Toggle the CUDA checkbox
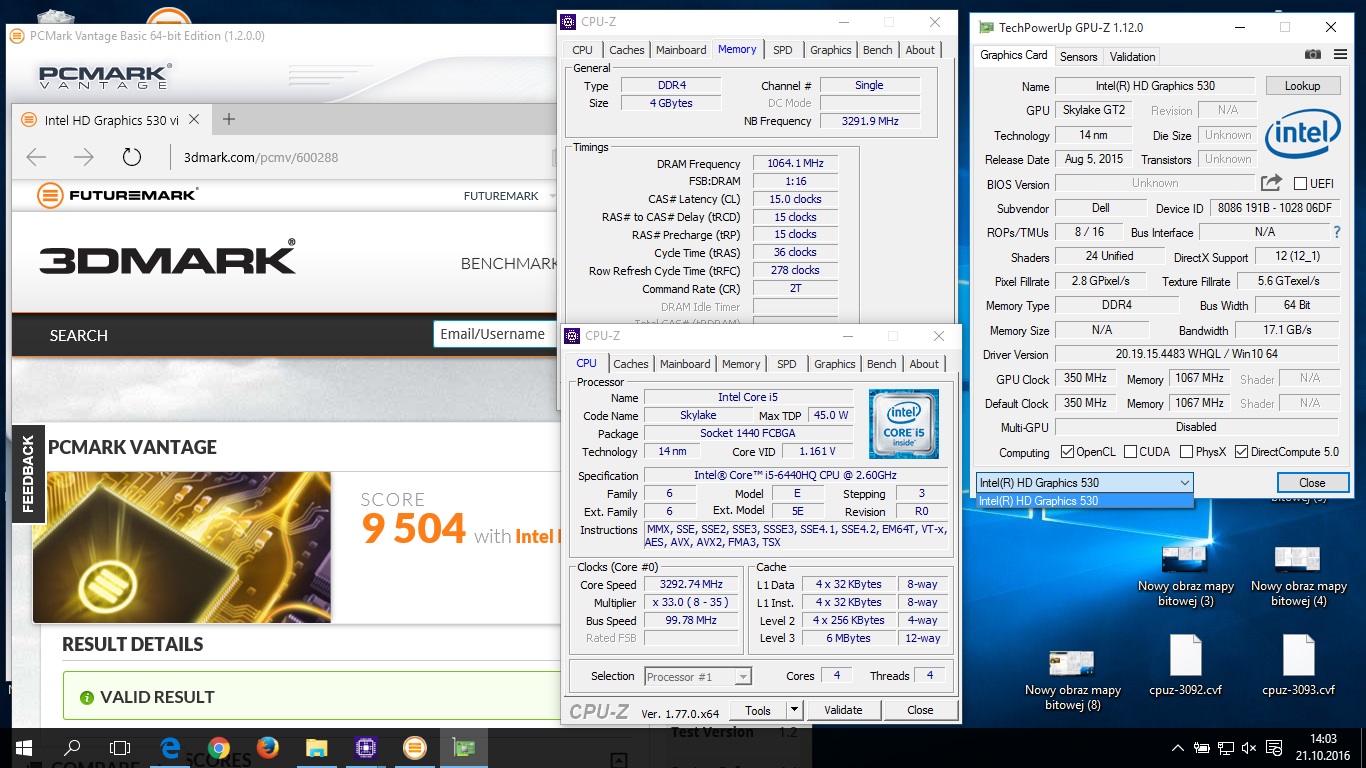 (1130, 452)
